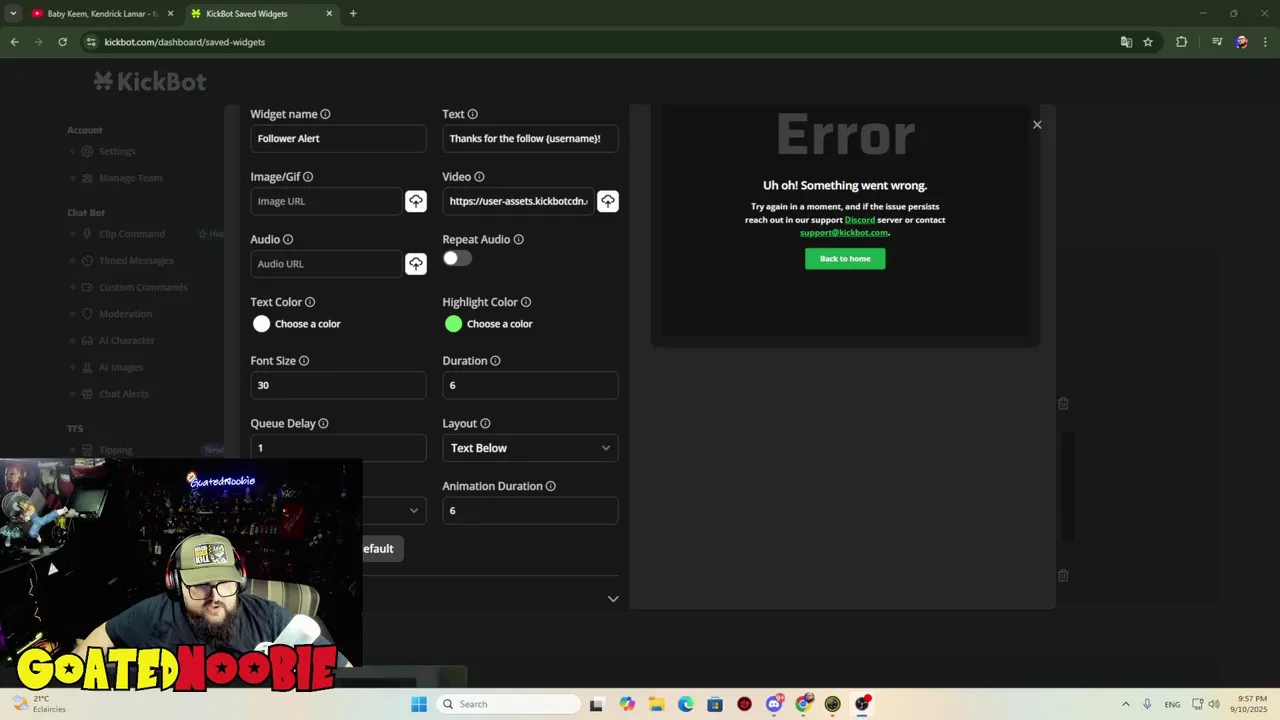Click the info icon next to Audio
1280x720 pixels.
[288, 240]
